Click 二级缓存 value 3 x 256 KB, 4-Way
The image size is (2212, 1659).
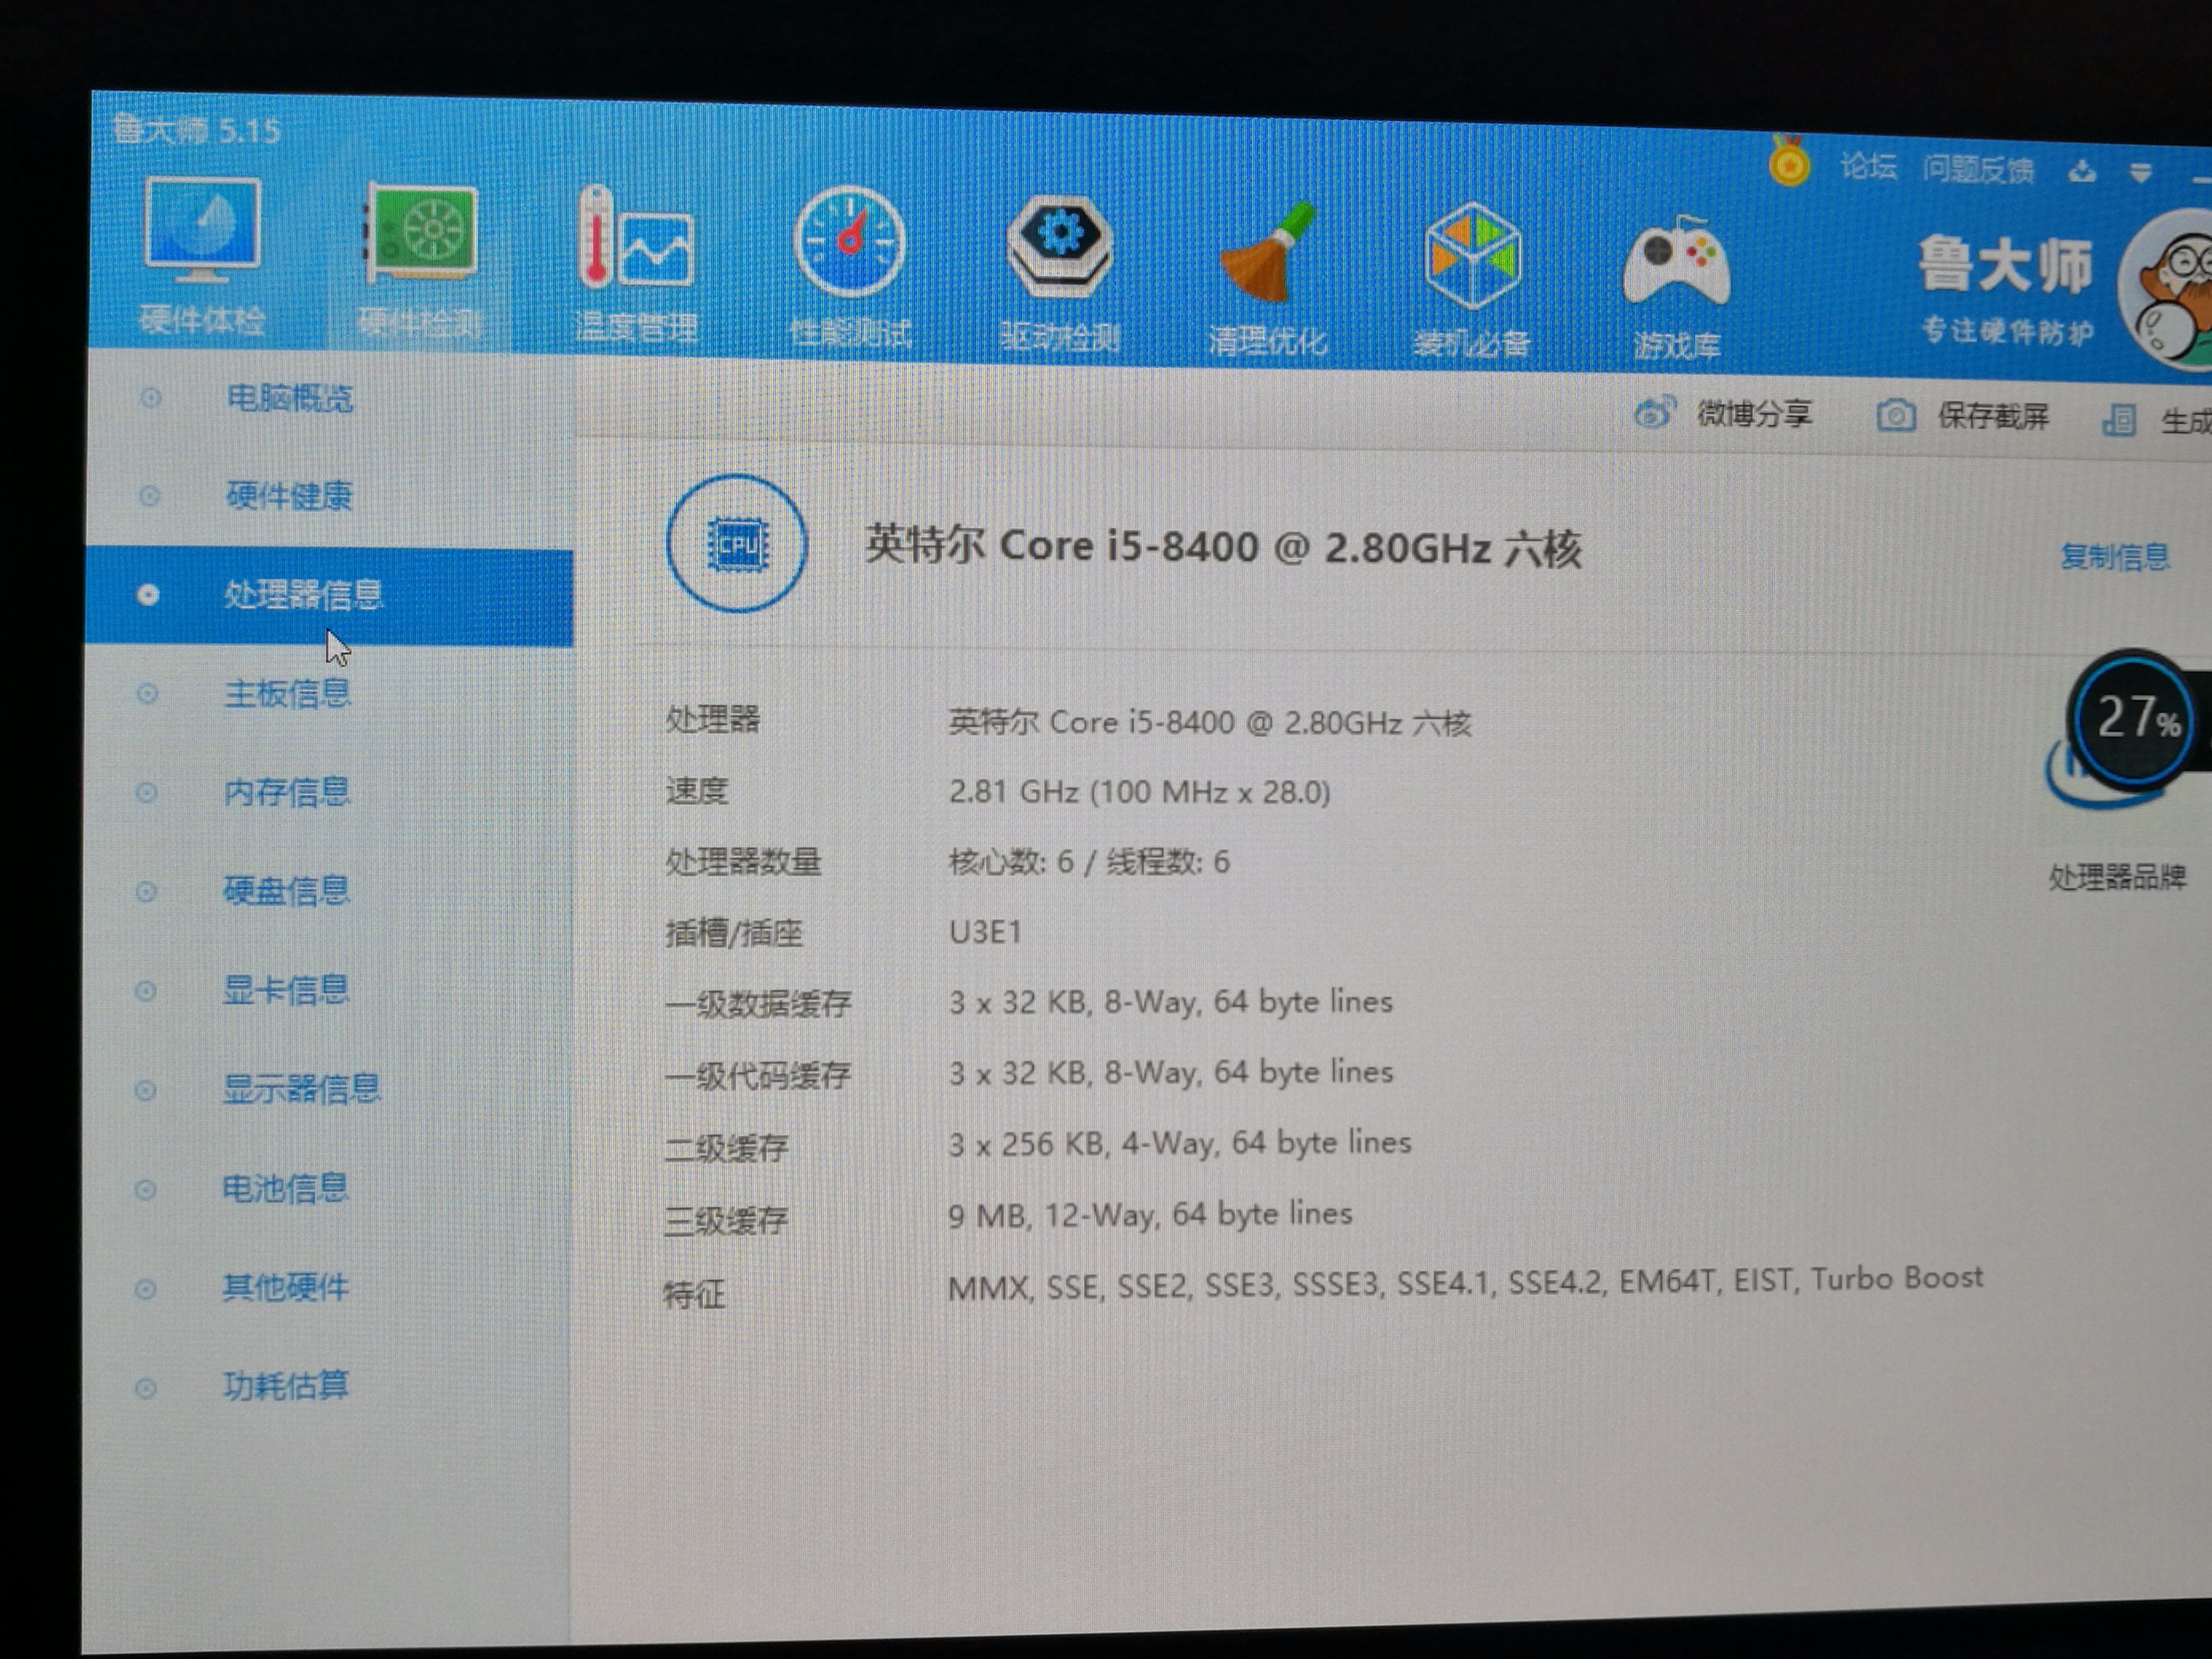(1180, 1143)
